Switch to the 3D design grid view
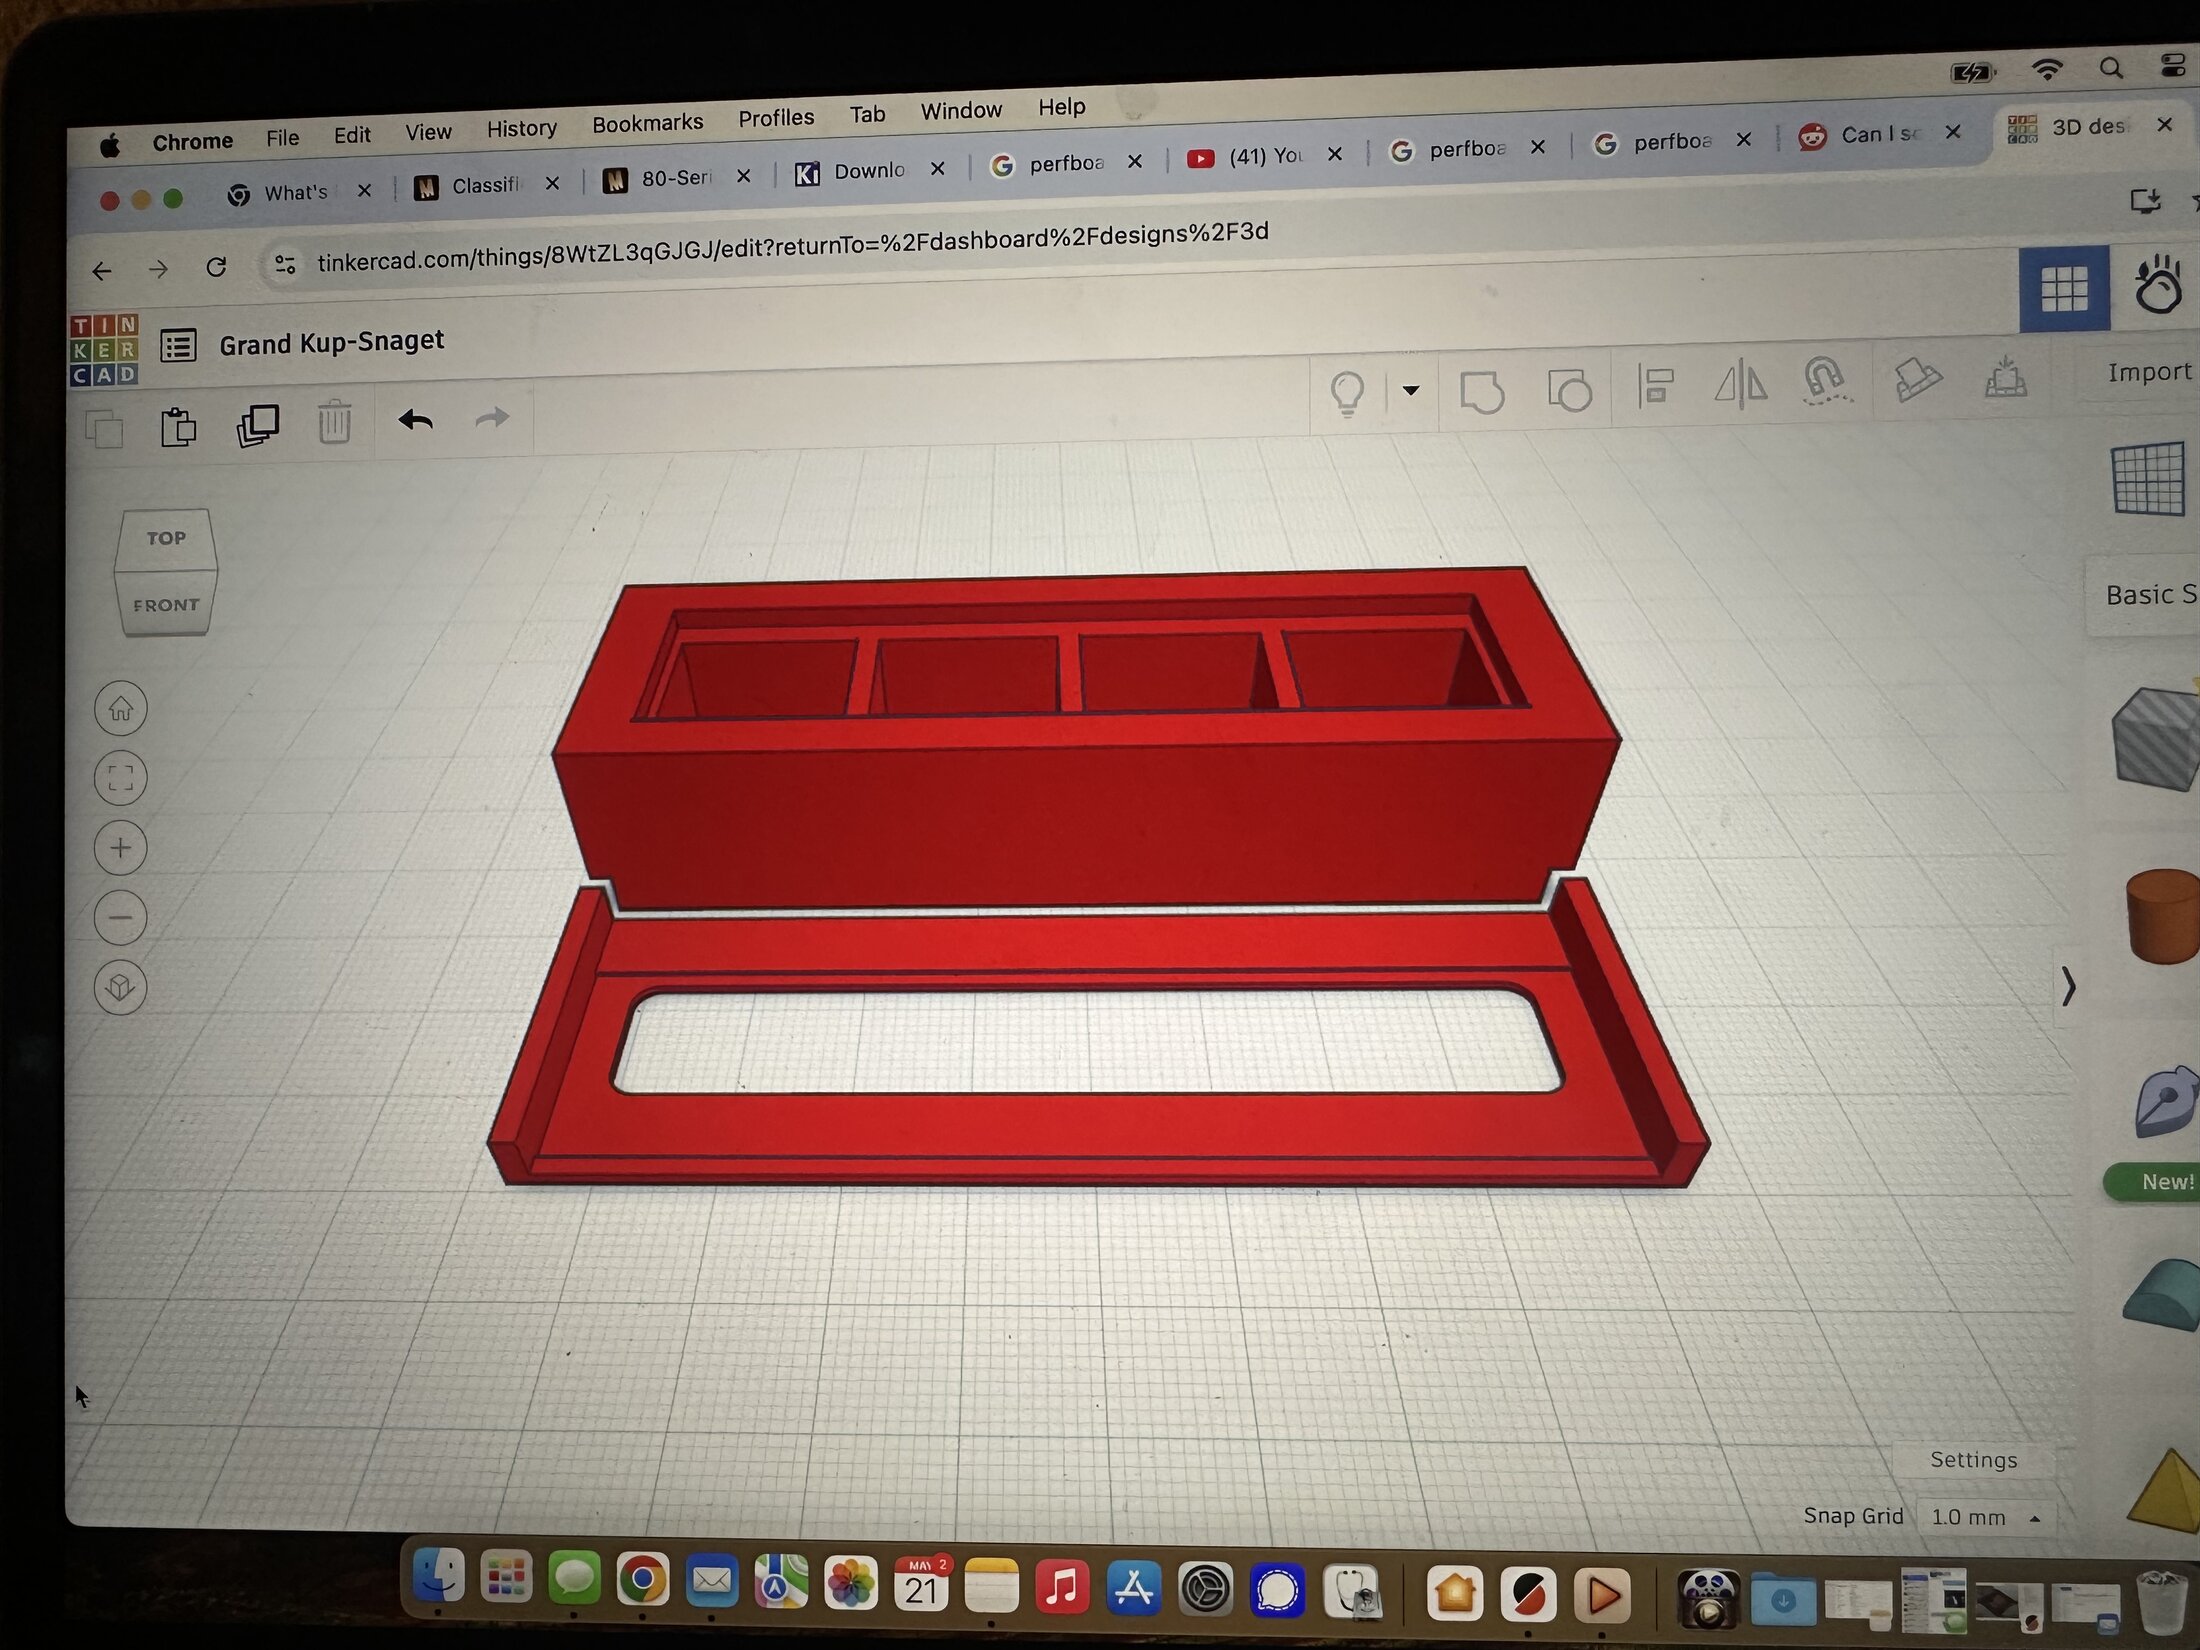The height and width of the screenshot is (1650, 2200). tap(2064, 289)
